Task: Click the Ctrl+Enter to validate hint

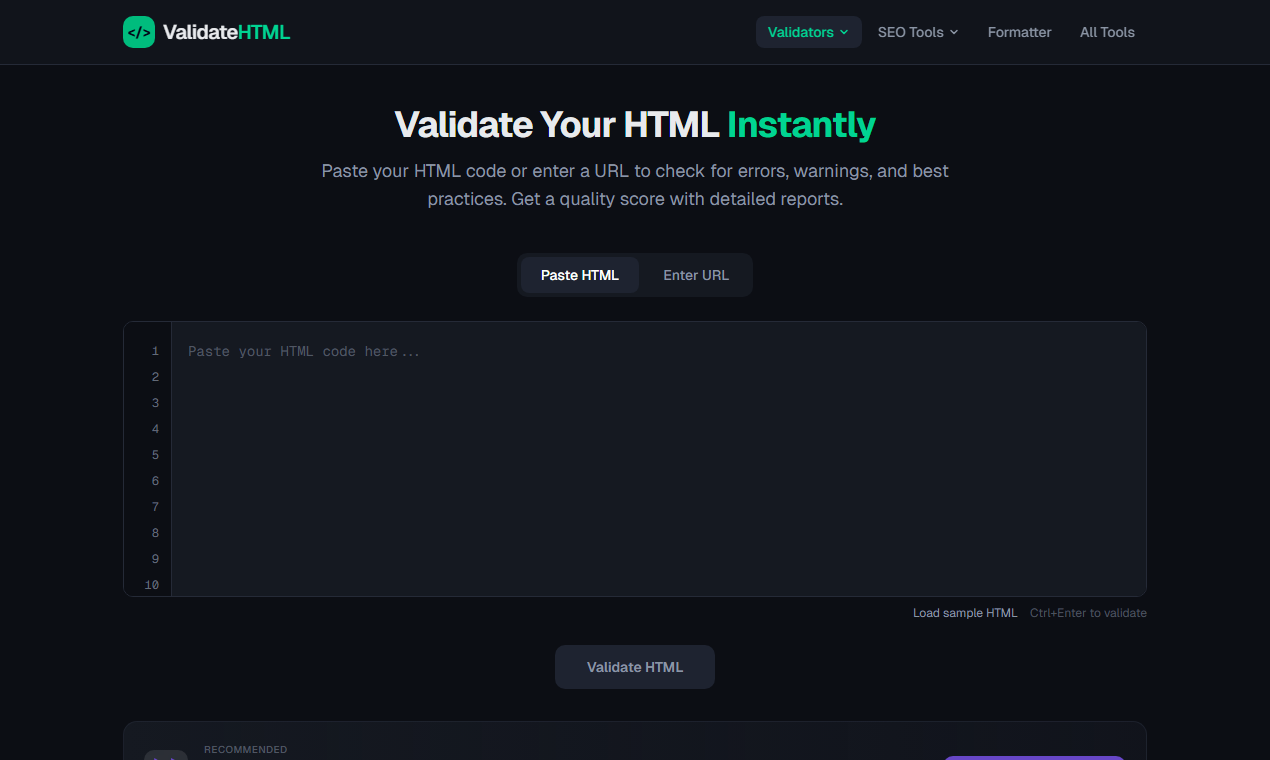Action: 1088,613
